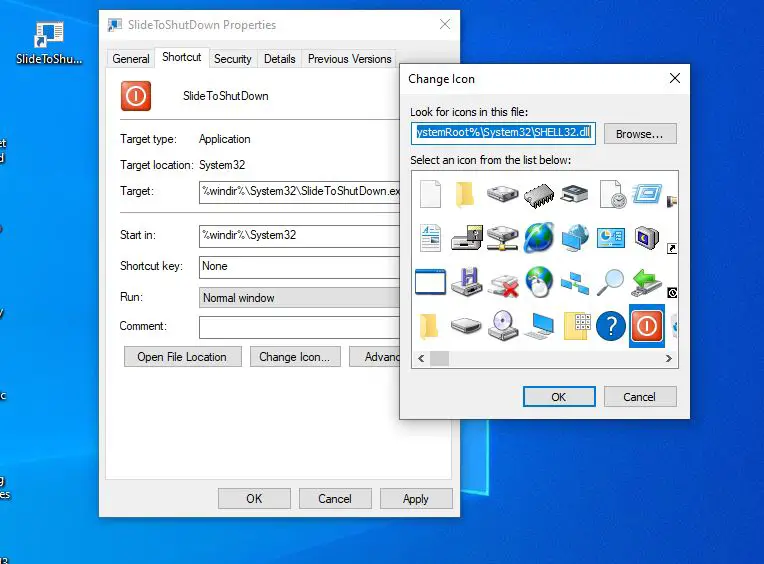Pick the networked computers icon
The height and width of the screenshot is (564, 764).
click(575, 283)
